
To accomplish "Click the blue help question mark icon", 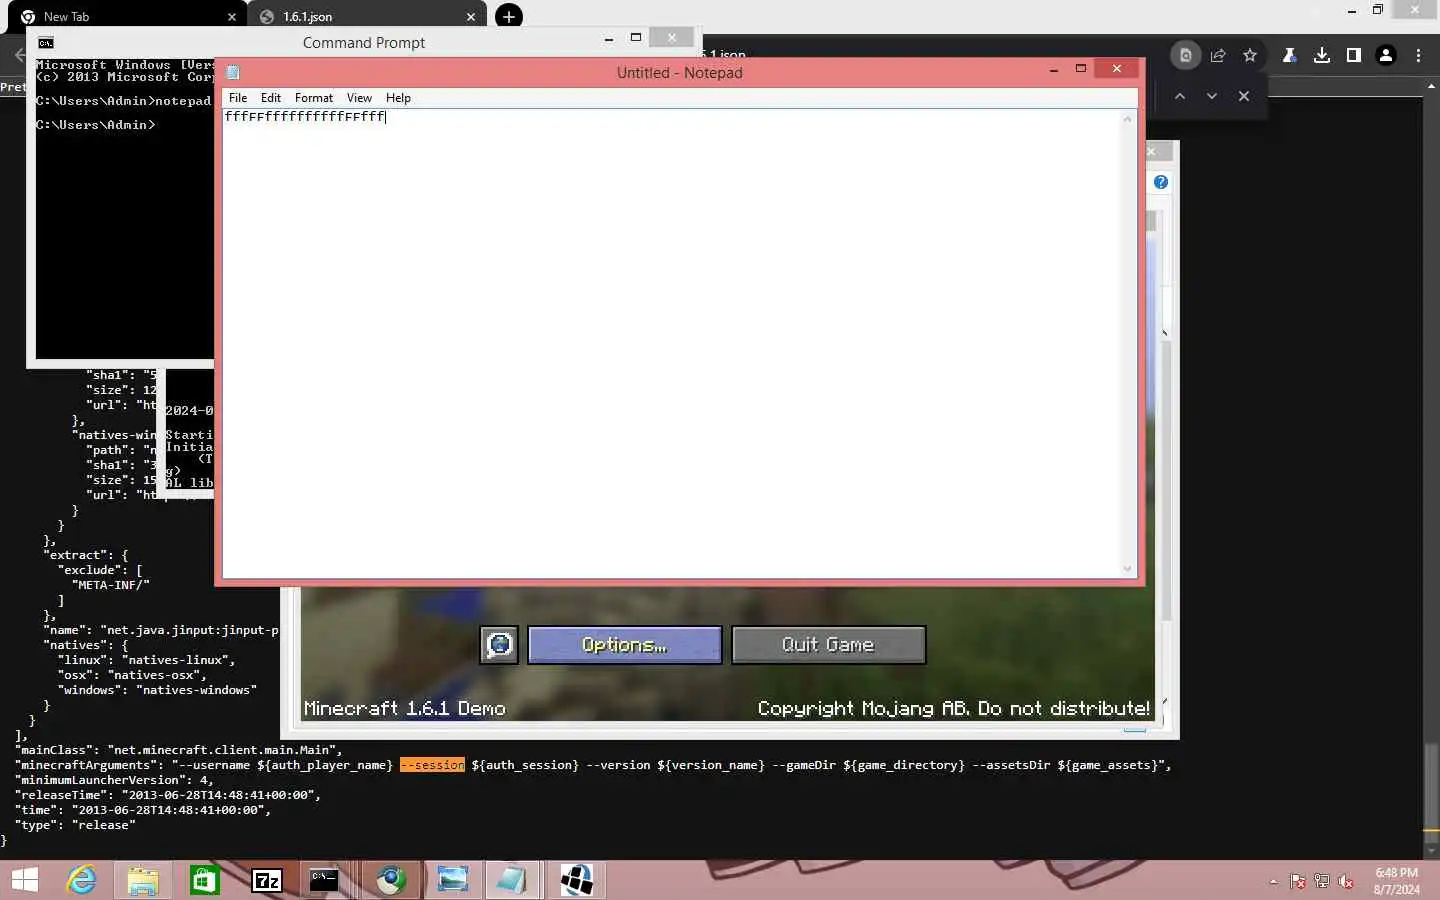I will pos(1161,182).
